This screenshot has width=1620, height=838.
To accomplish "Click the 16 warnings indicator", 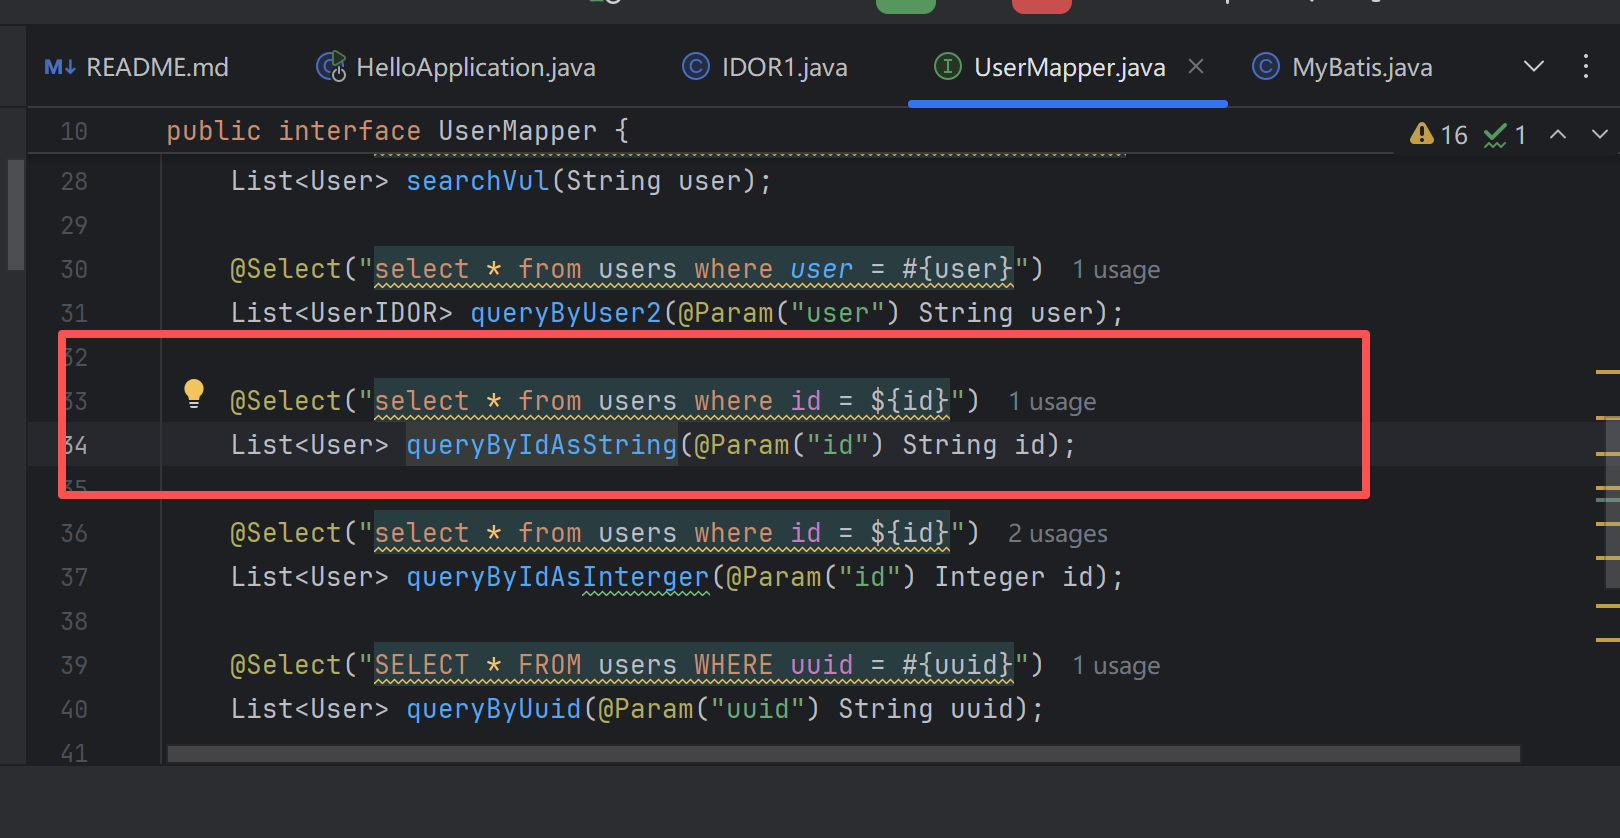I will coord(1438,134).
